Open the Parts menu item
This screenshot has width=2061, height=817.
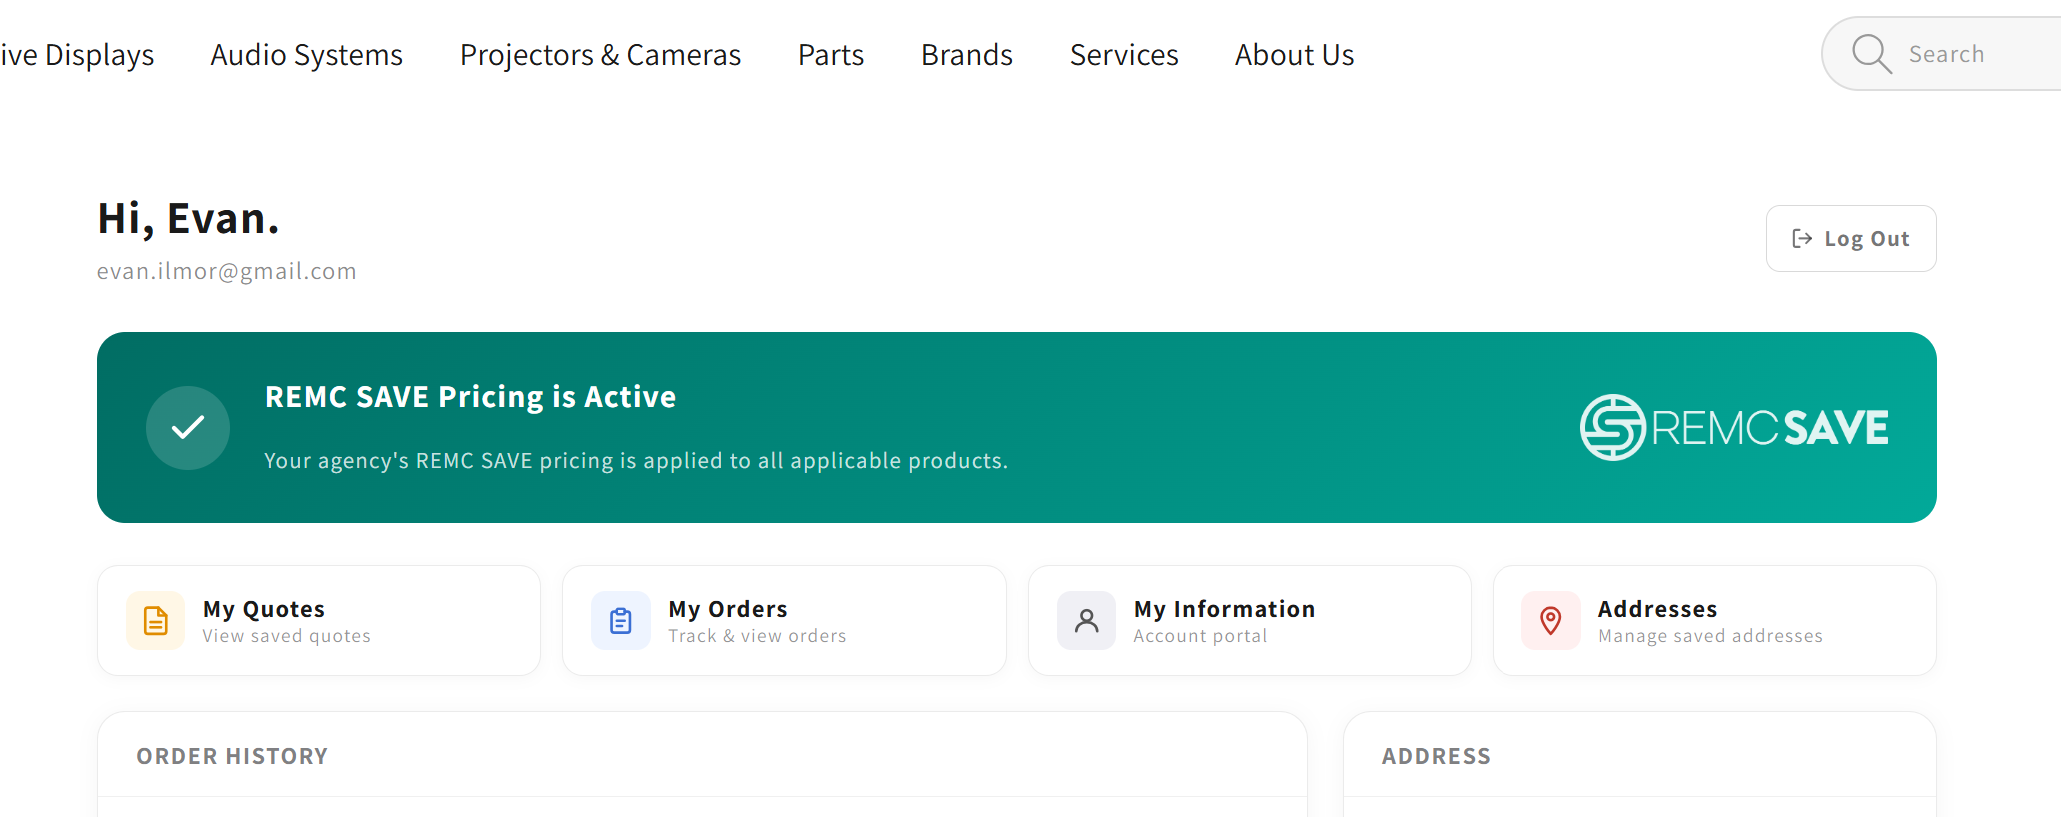coord(831,55)
